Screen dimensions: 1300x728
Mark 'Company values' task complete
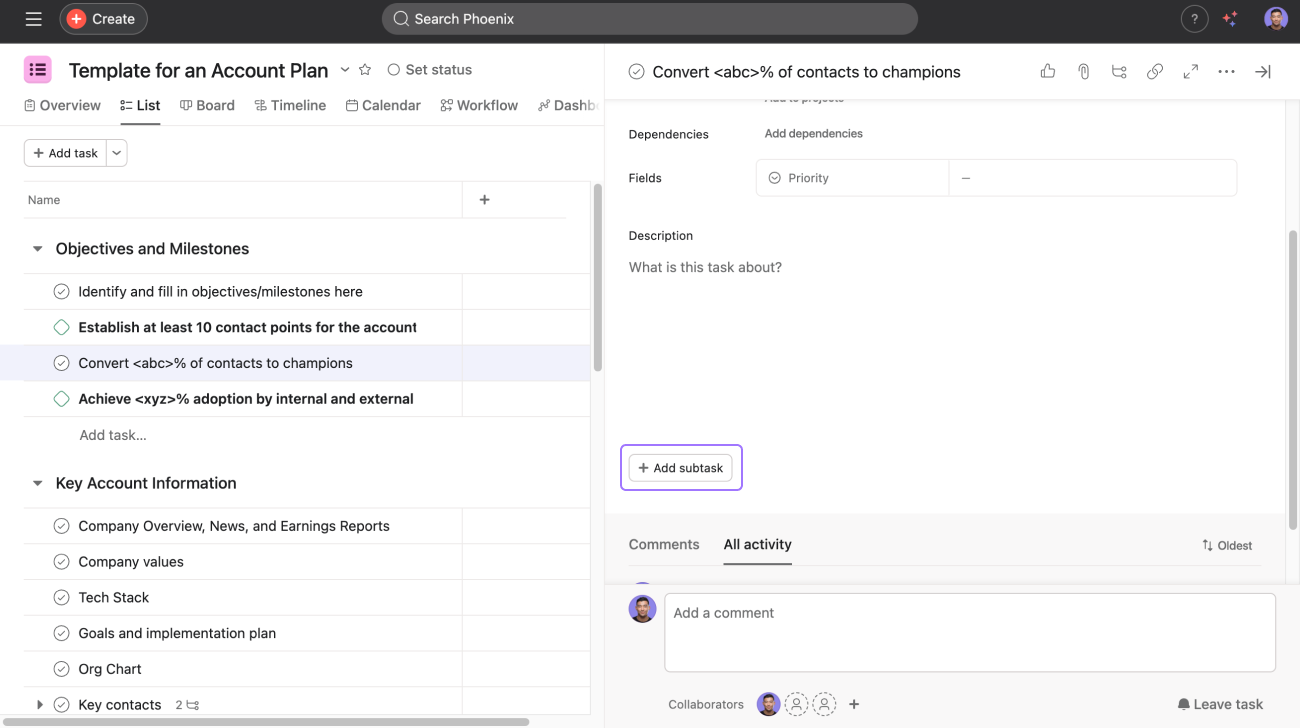pyautogui.click(x=61, y=562)
